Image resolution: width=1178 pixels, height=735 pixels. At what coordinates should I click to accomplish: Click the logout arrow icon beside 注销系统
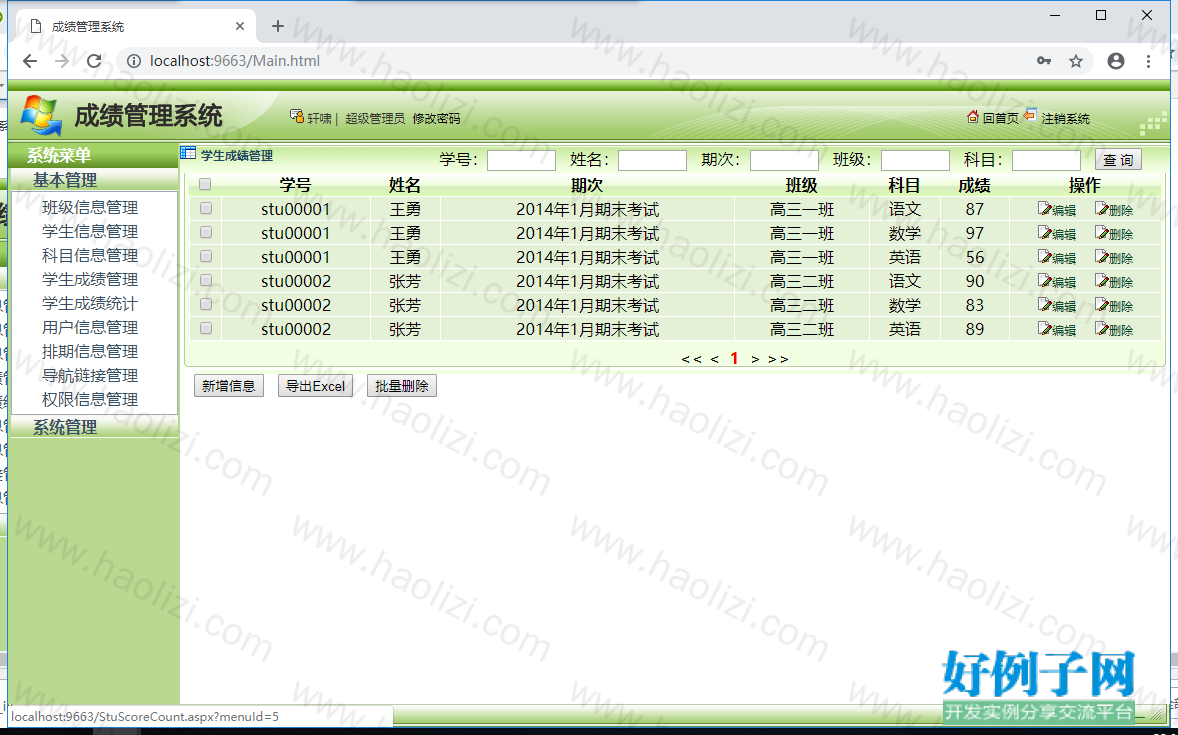[1030, 115]
